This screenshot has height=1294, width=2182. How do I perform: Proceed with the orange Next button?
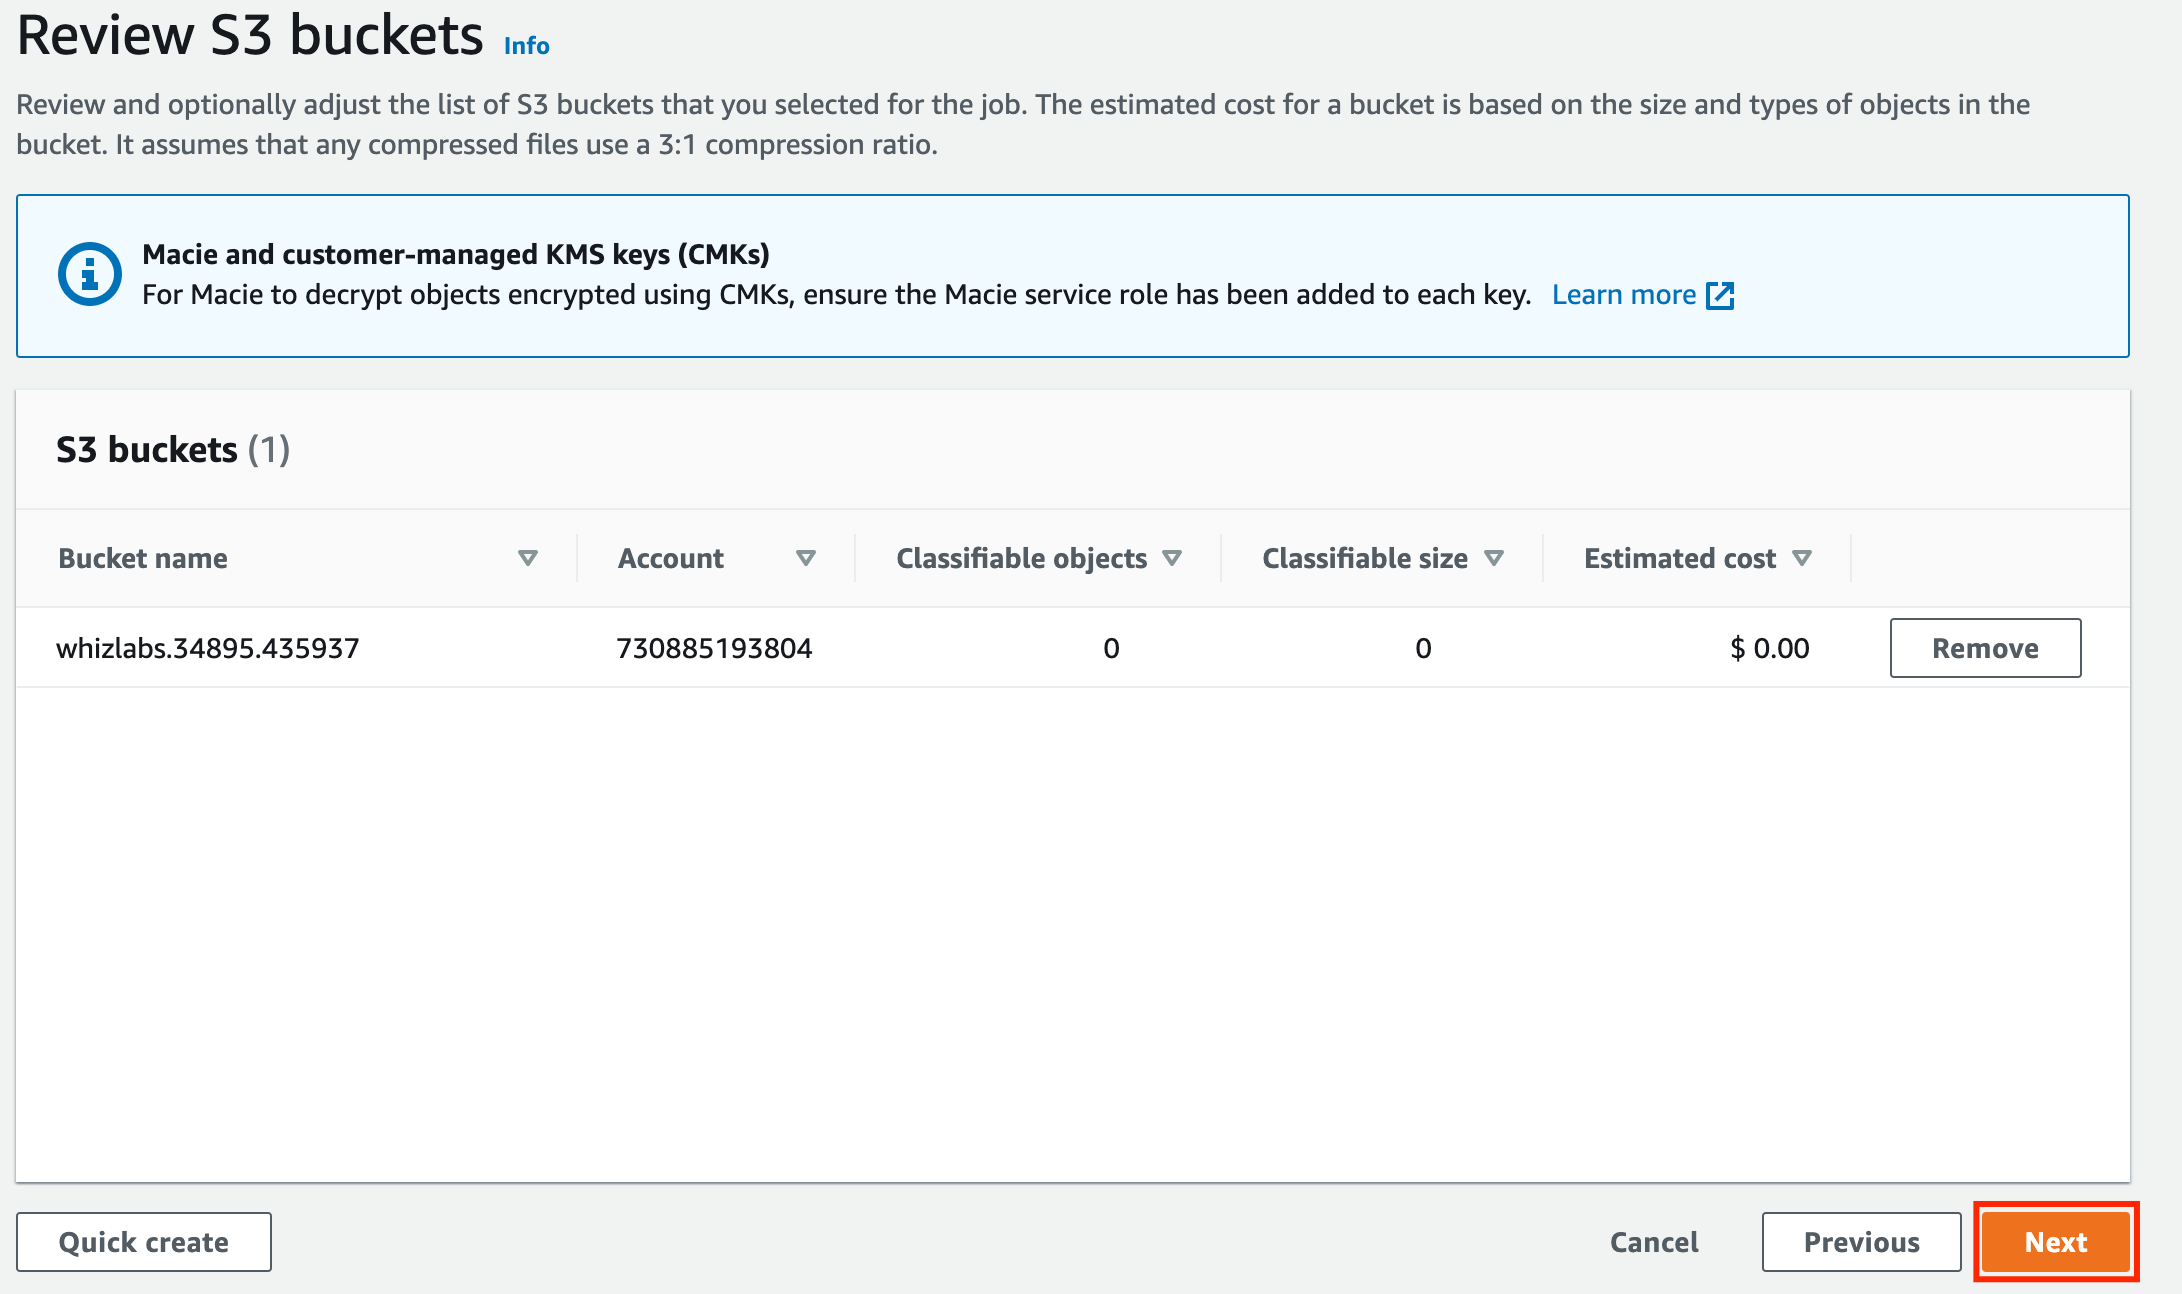tap(2056, 1242)
